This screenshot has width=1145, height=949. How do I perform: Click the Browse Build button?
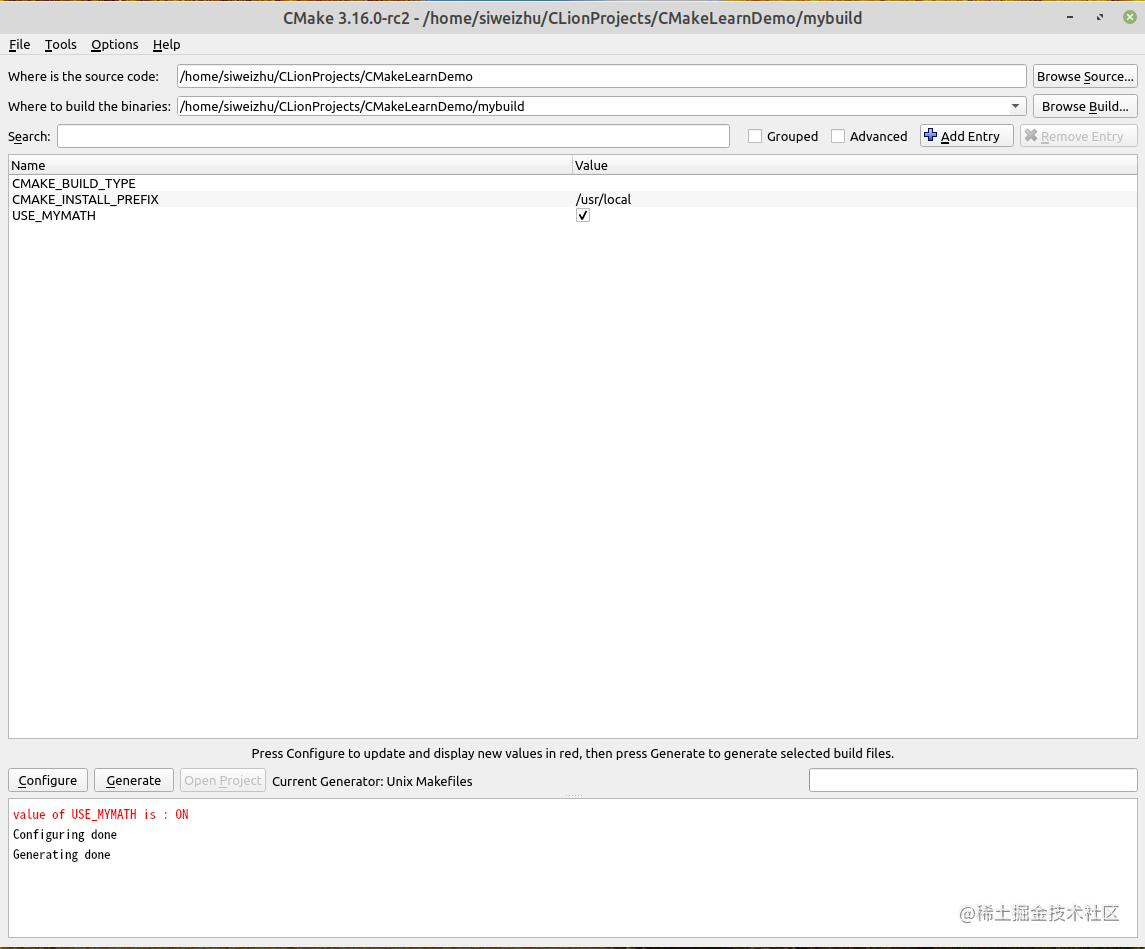click(1085, 107)
